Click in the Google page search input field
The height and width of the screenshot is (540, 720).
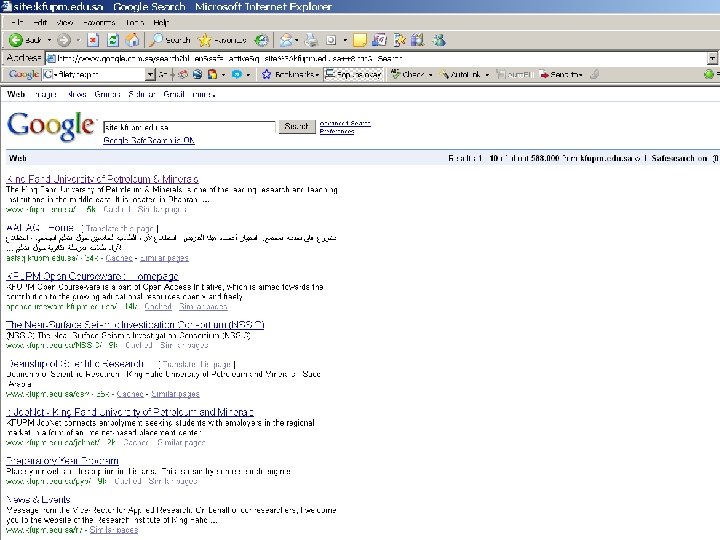pyautogui.click(x=189, y=127)
